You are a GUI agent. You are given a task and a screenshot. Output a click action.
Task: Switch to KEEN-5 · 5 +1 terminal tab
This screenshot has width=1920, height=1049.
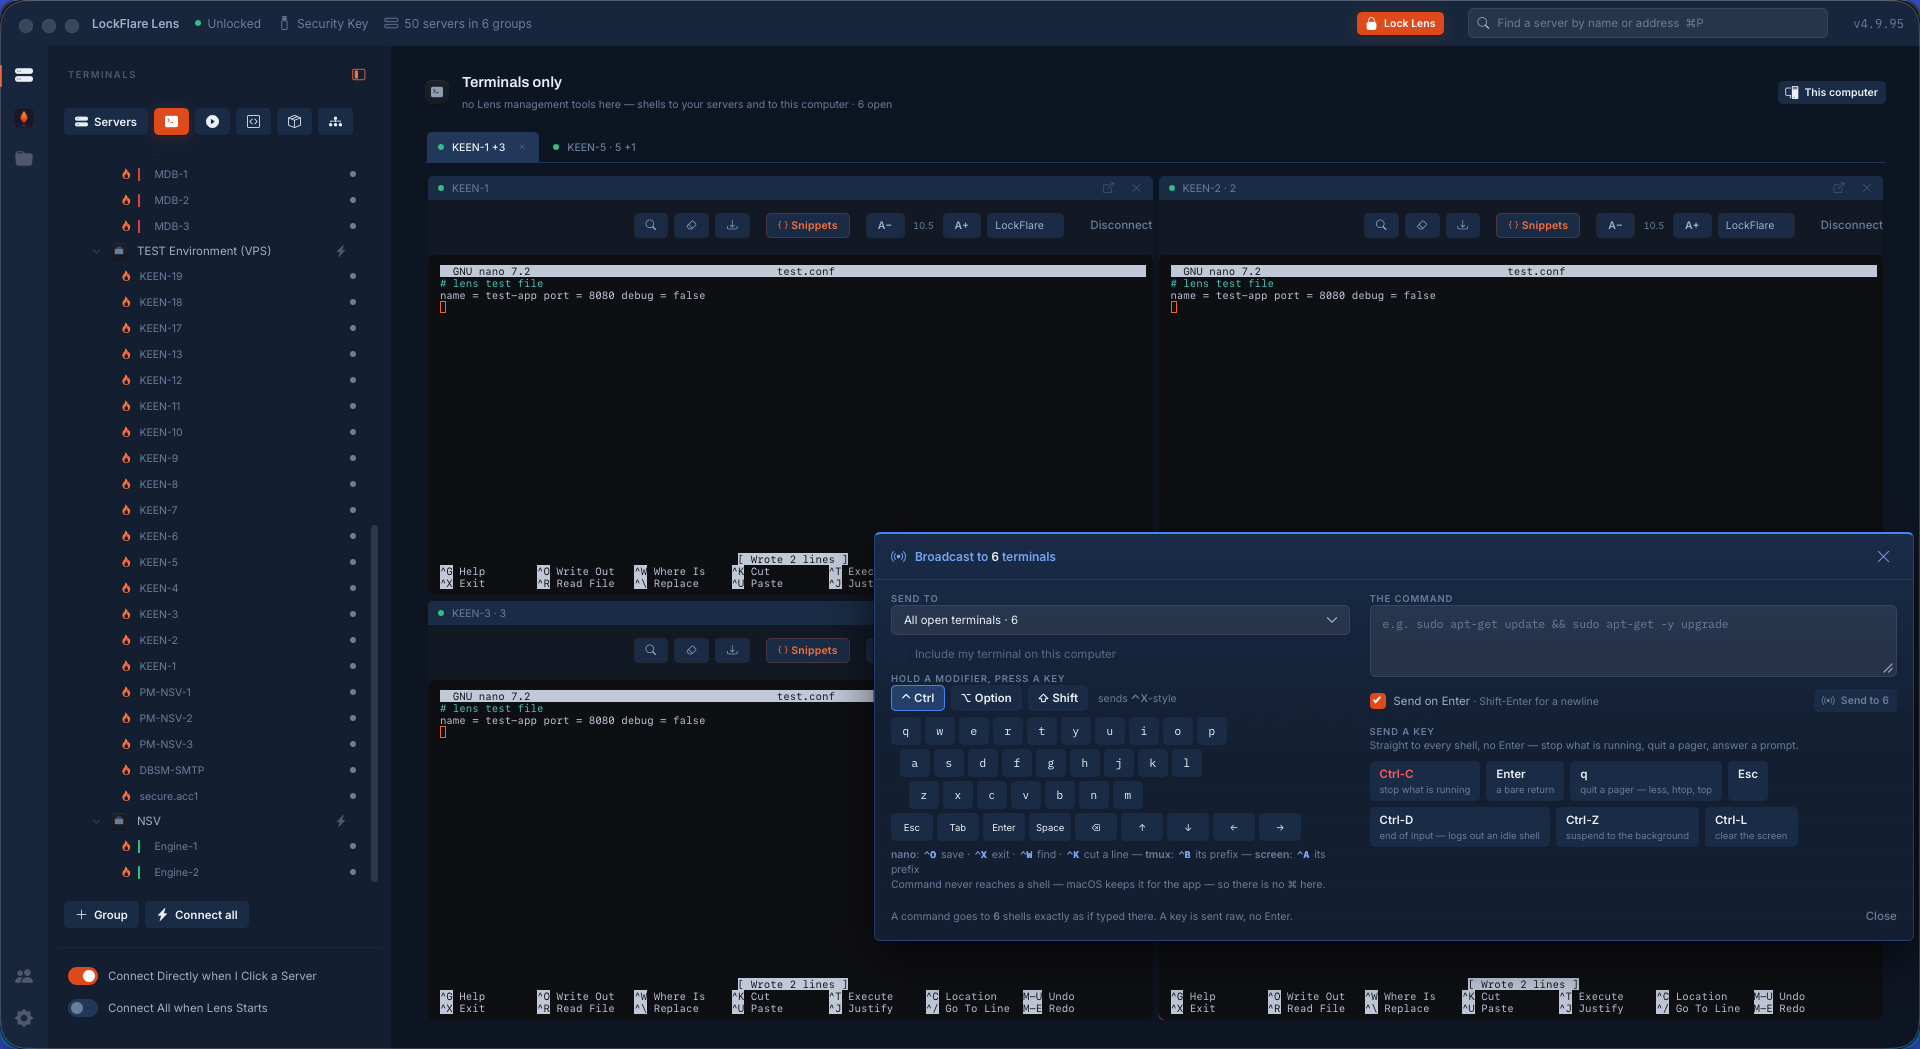(601, 147)
